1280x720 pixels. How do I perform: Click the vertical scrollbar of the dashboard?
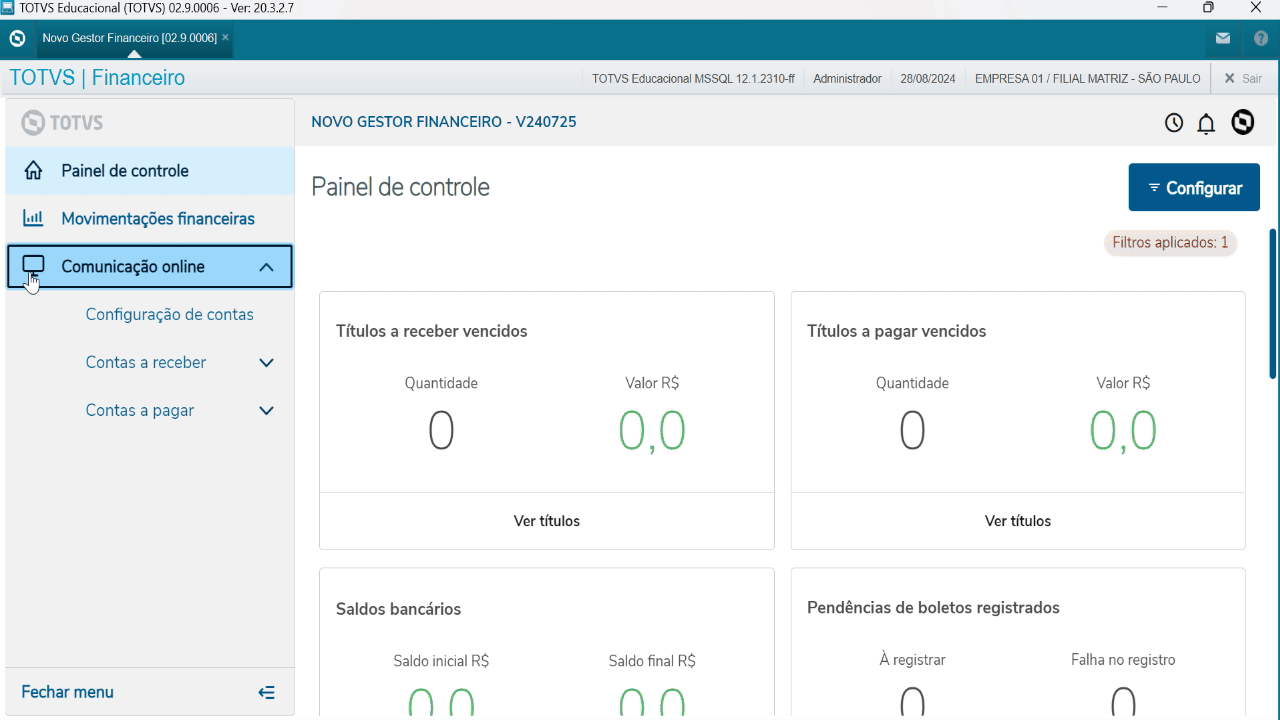[x=1273, y=304]
